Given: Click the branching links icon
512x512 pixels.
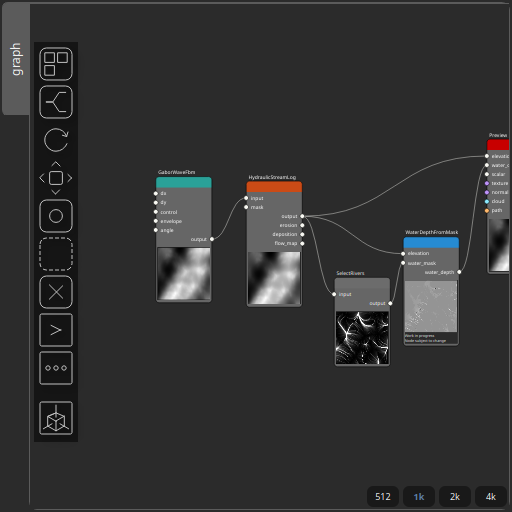Looking at the screenshot, I should coord(56,102).
